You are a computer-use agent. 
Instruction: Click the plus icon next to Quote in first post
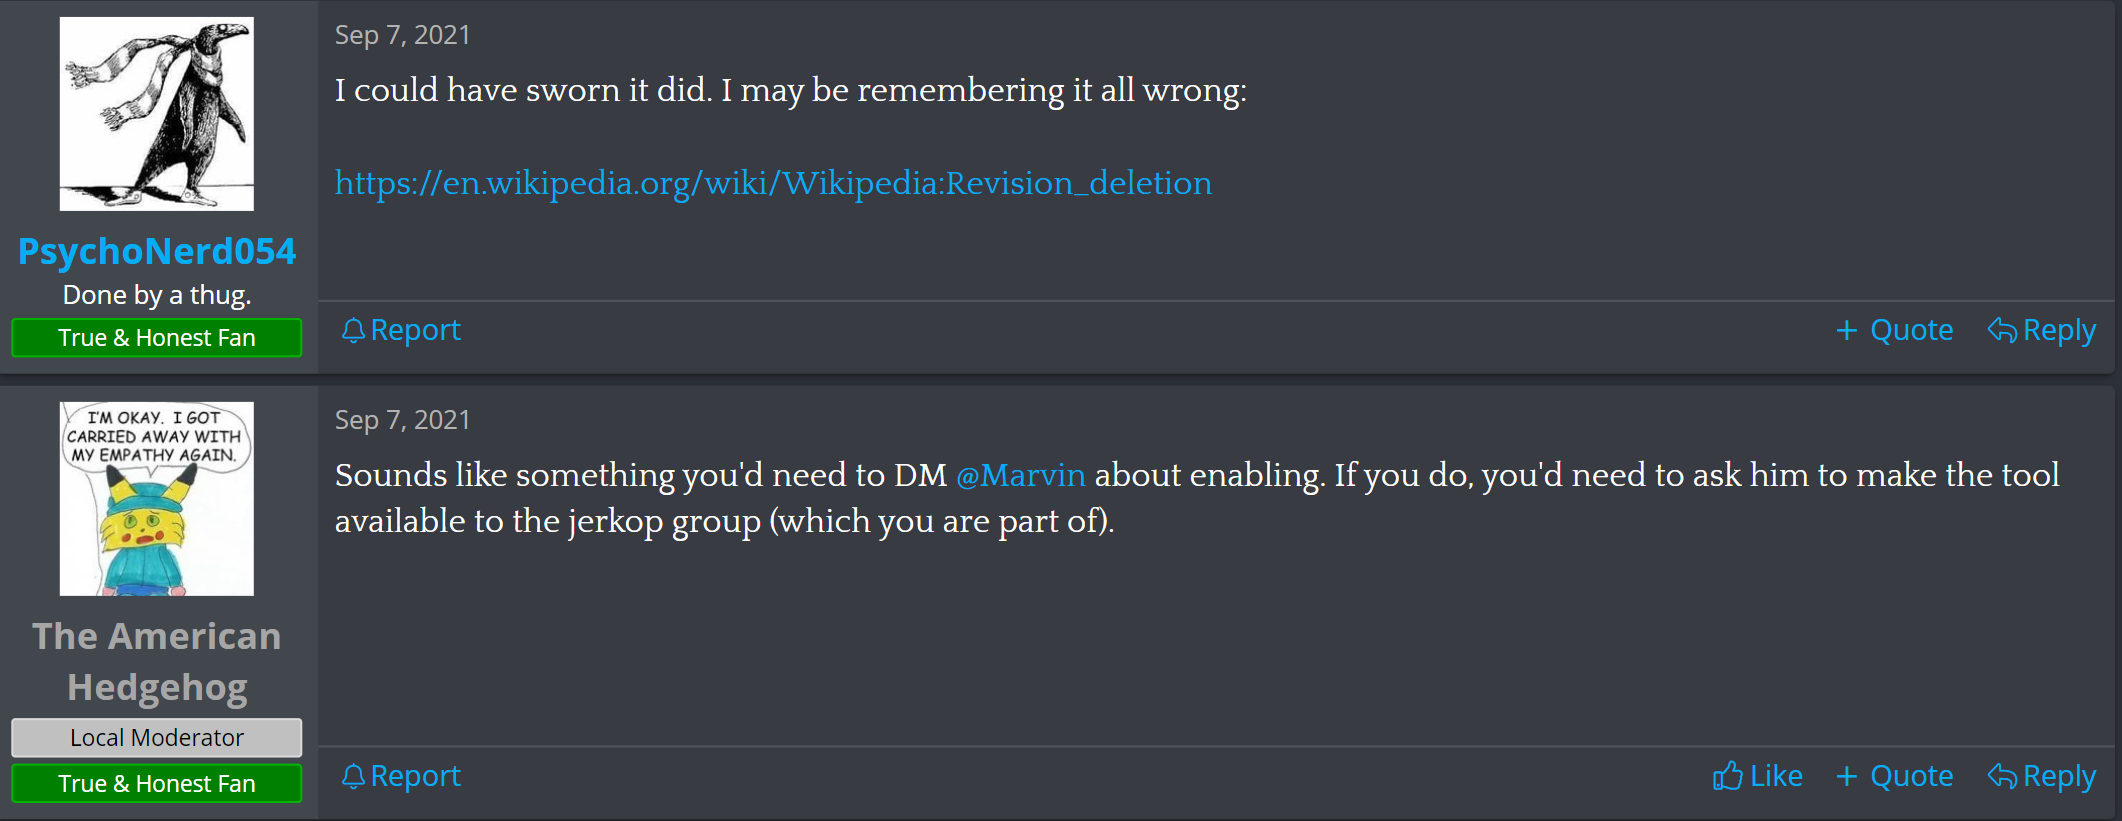[x=1846, y=331]
